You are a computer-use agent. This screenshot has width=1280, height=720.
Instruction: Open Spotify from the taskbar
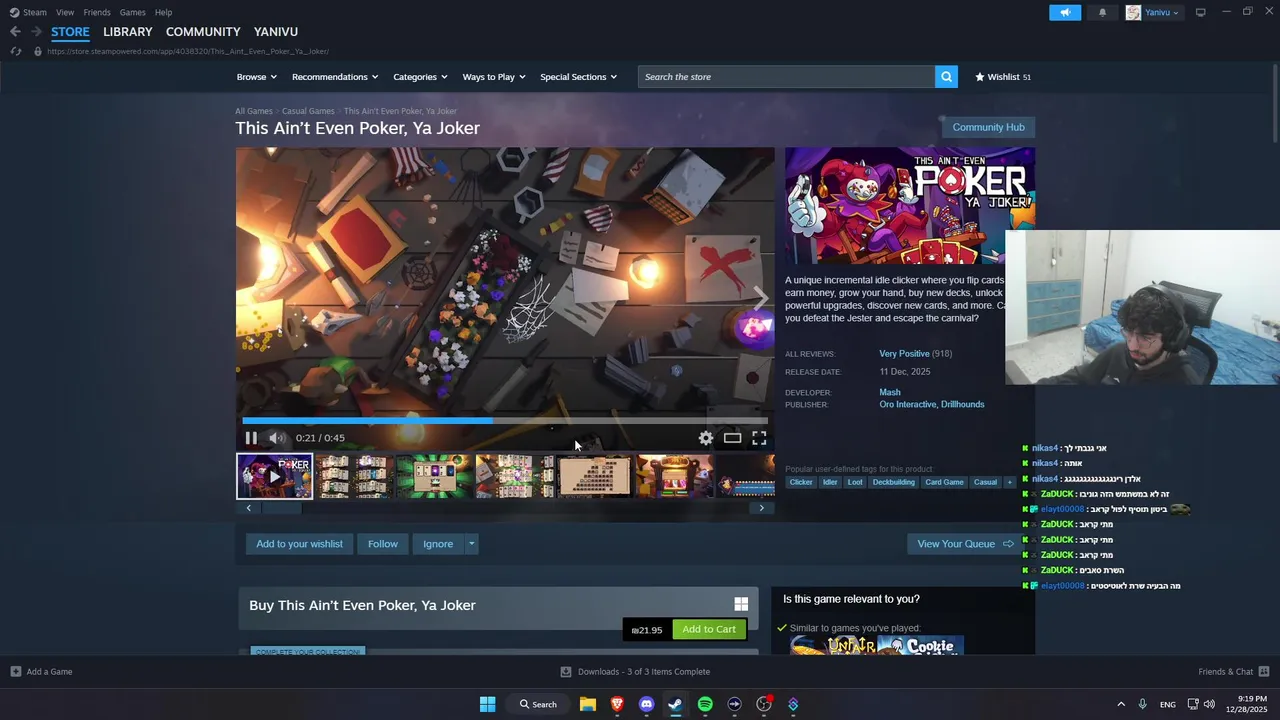pos(705,704)
